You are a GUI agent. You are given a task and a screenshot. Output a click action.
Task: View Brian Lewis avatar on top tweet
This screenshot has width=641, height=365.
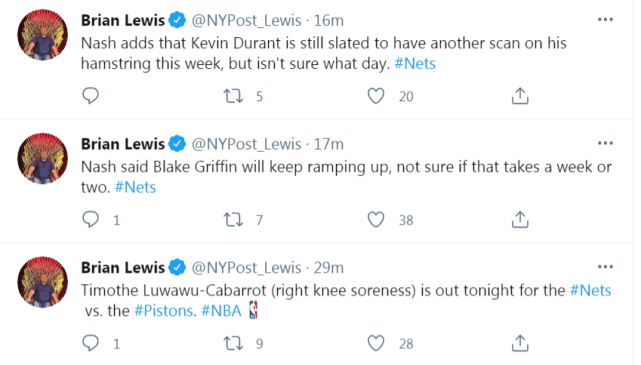43,35
